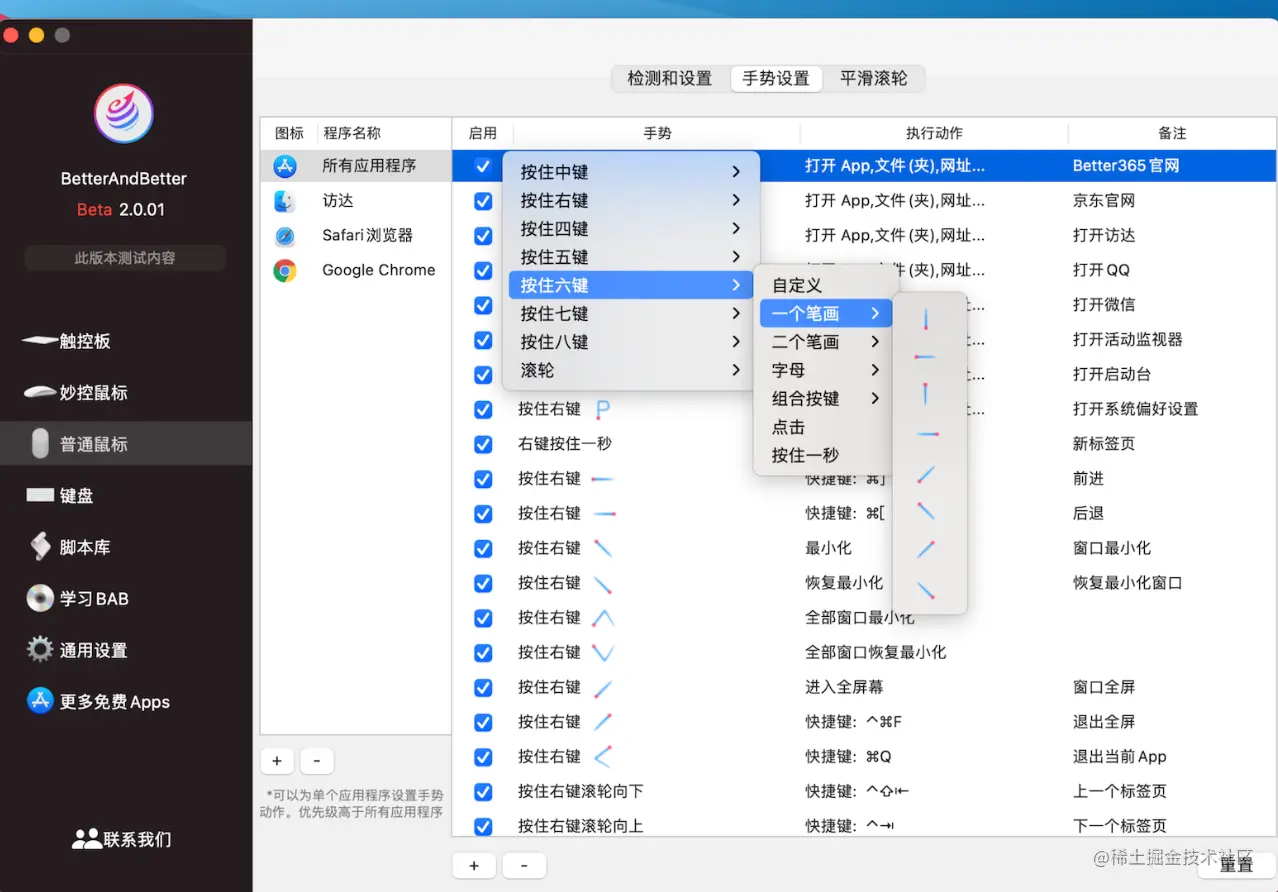Remove a gesture with the gesture-list minus button
This screenshot has height=892, width=1278.
(x=524, y=866)
